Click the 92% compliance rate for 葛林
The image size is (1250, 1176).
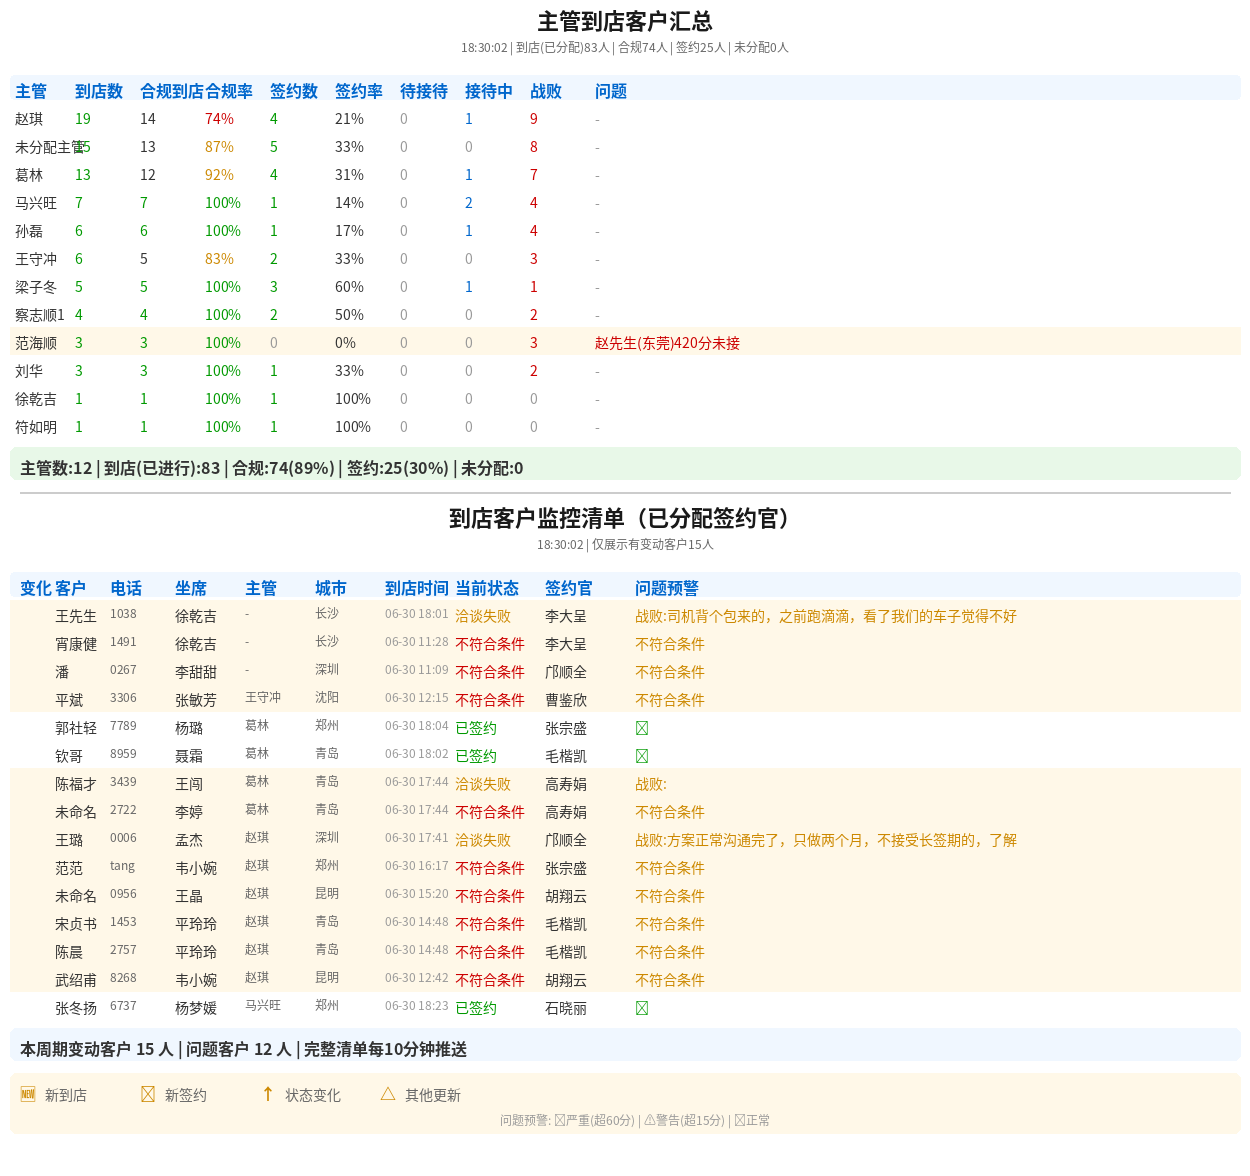[219, 175]
